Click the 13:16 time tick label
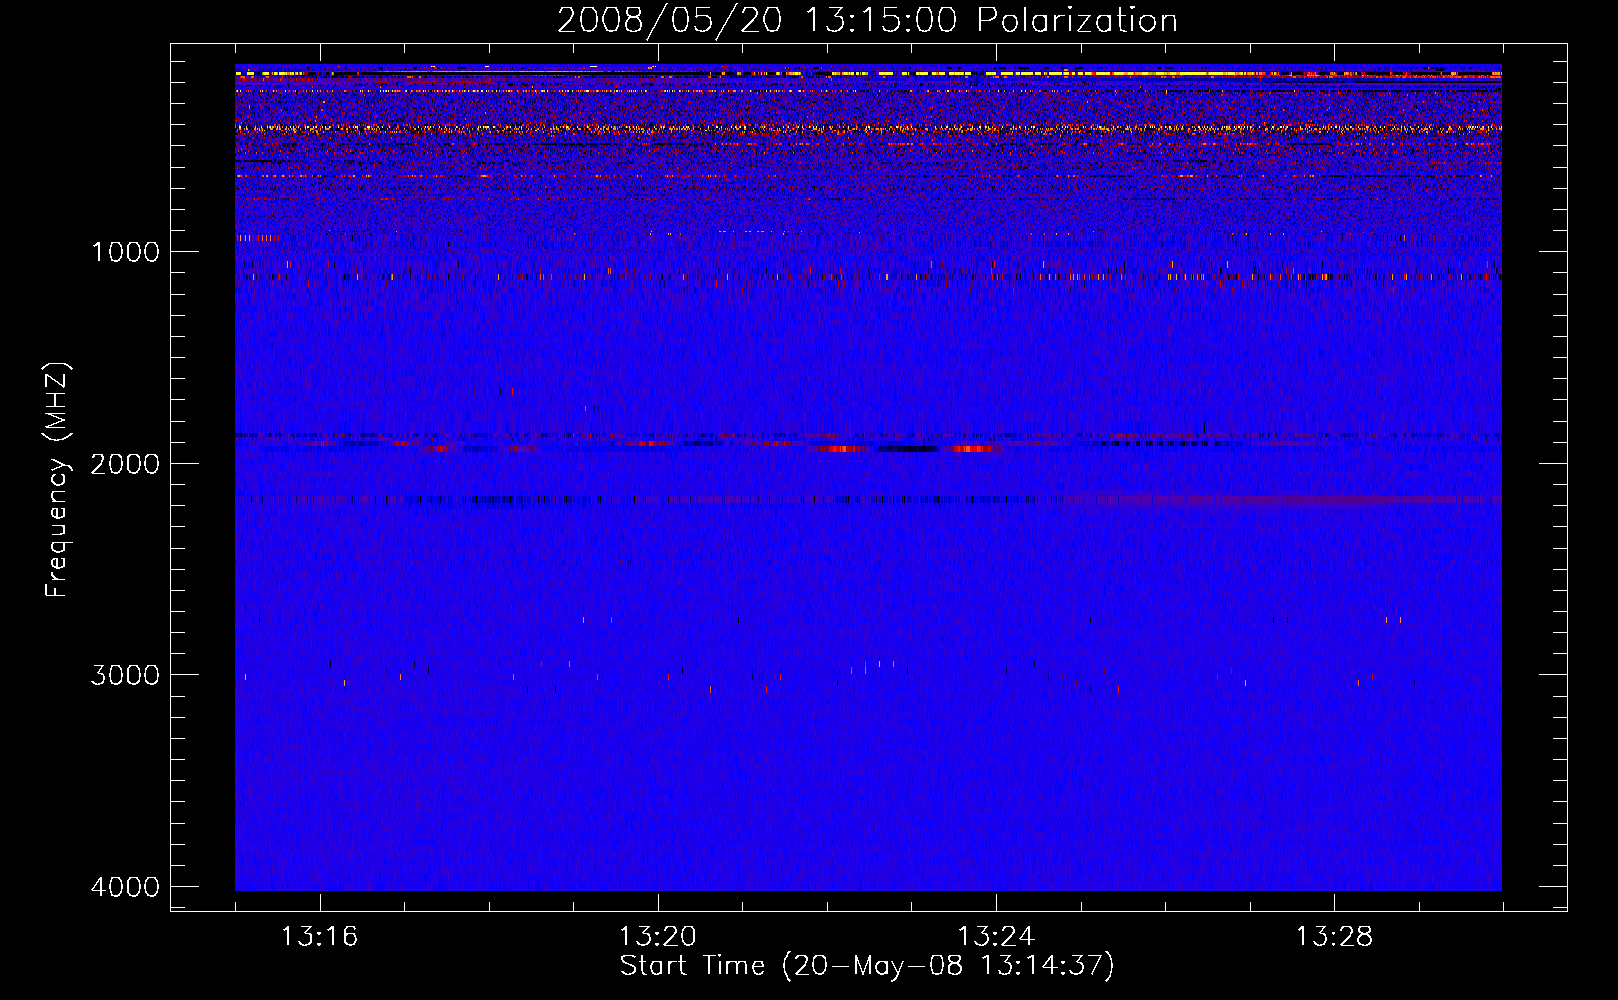Image resolution: width=1618 pixels, height=1000 pixels. (320, 937)
